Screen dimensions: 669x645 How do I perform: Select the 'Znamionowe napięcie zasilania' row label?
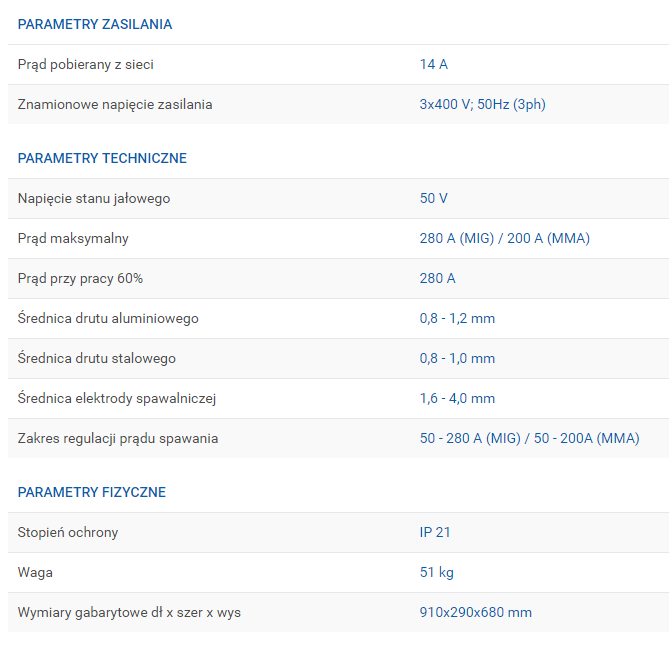[x=115, y=104]
